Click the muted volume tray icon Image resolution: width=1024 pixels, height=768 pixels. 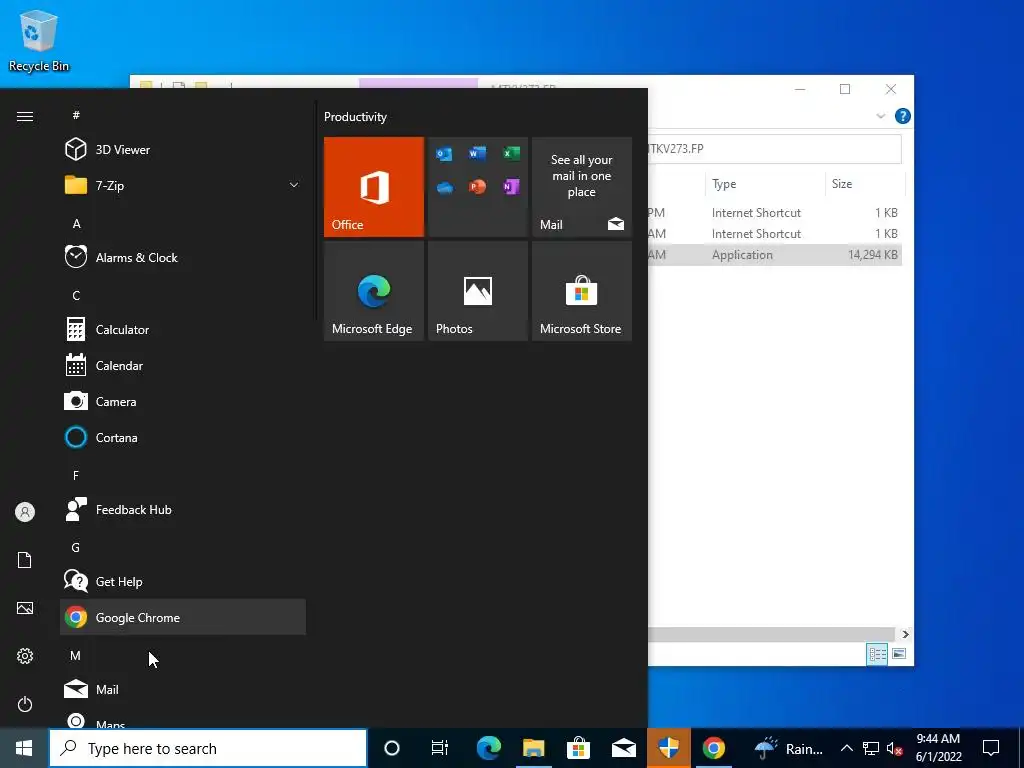[x=894, y=748]
